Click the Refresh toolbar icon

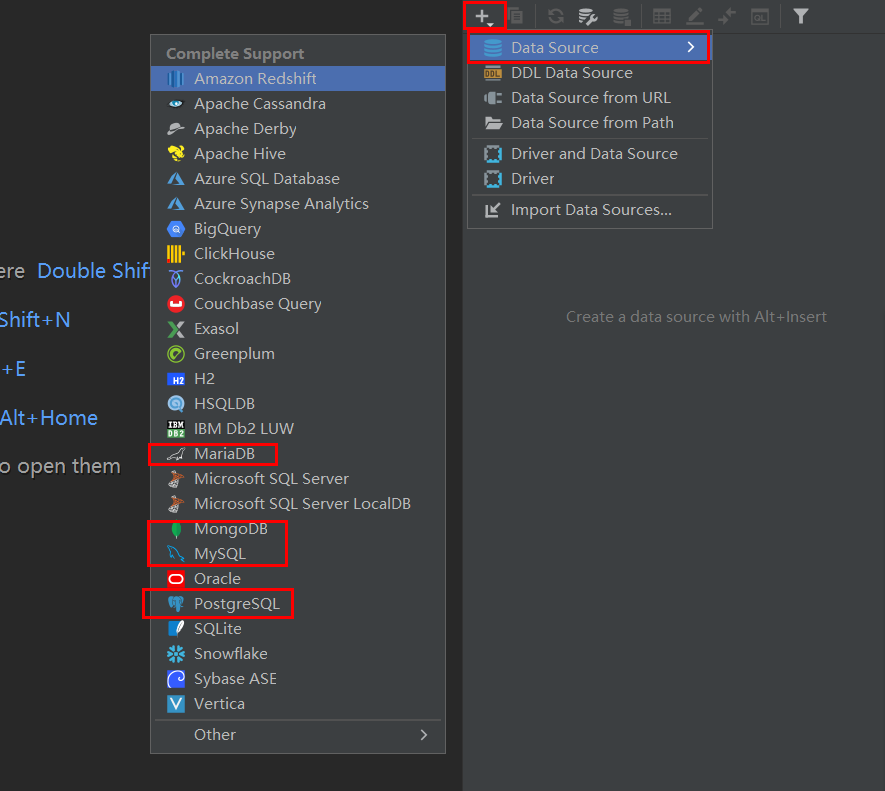(556, 16)
